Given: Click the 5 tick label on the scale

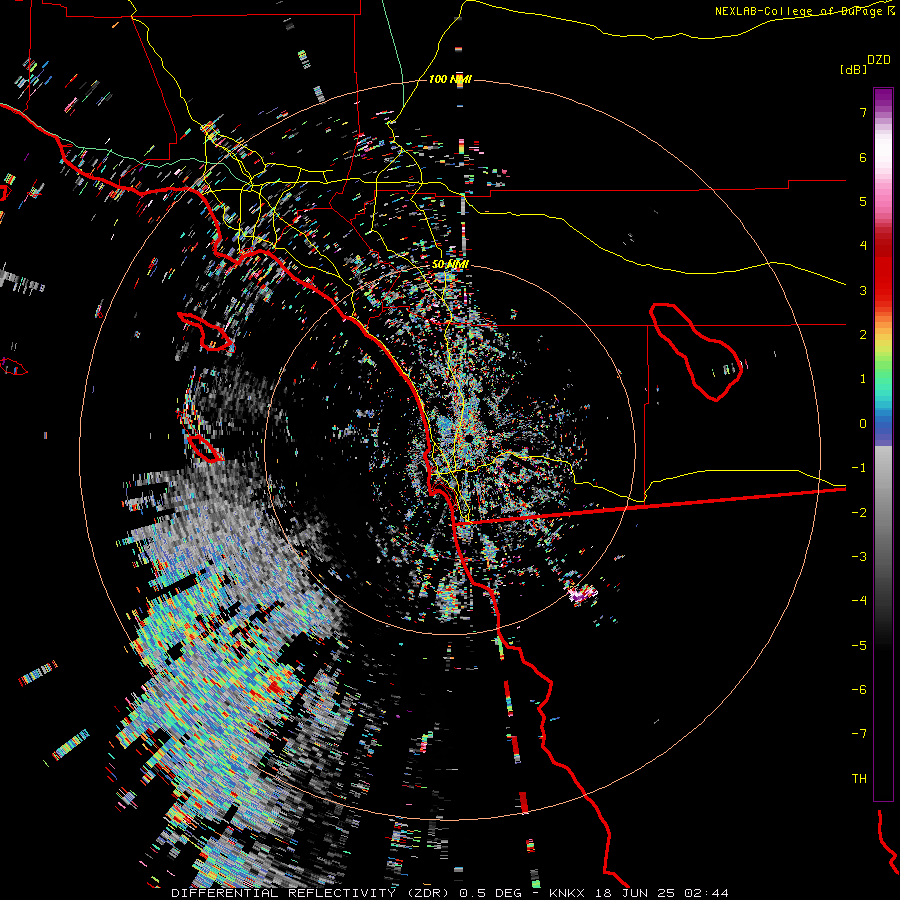Looking at the screenshot, I should pyautogui.click(x=863, y=201).
